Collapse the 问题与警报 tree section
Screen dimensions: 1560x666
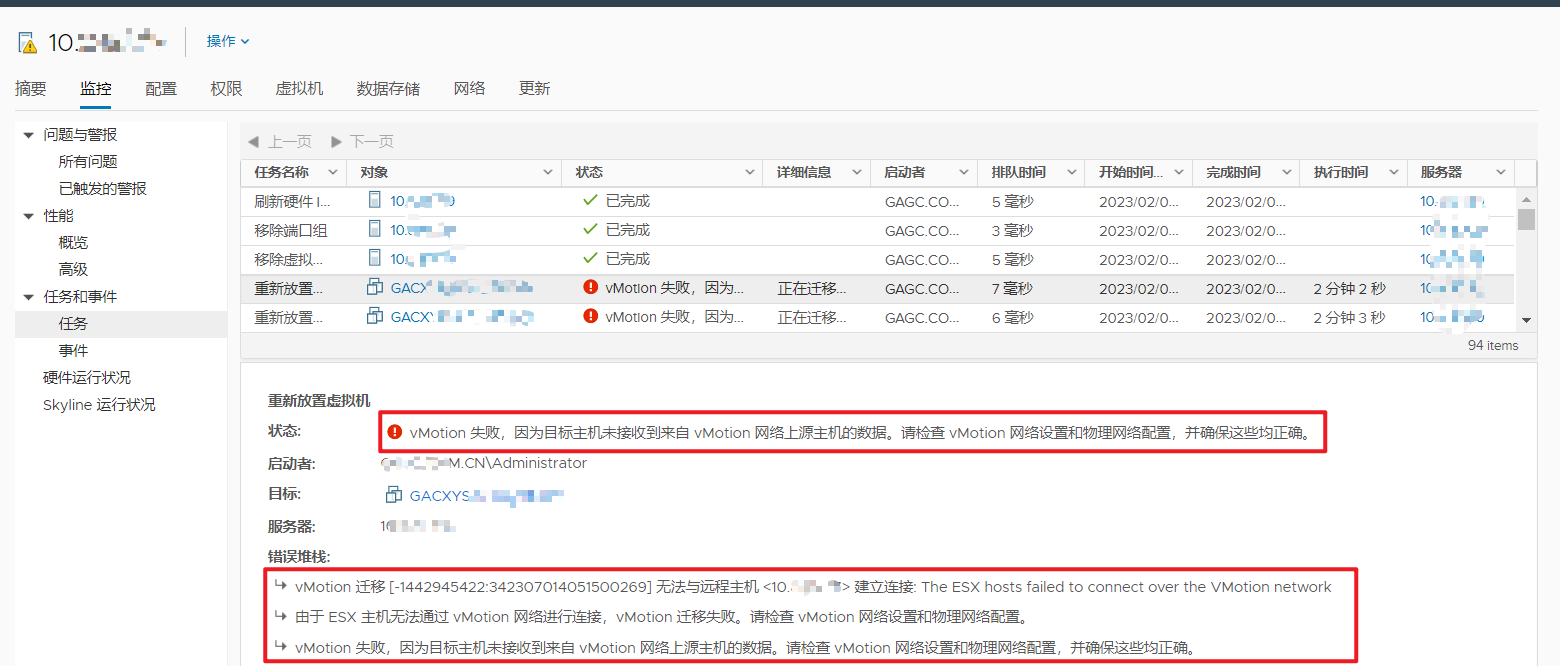pyautogui.click(x=27, y=134)
